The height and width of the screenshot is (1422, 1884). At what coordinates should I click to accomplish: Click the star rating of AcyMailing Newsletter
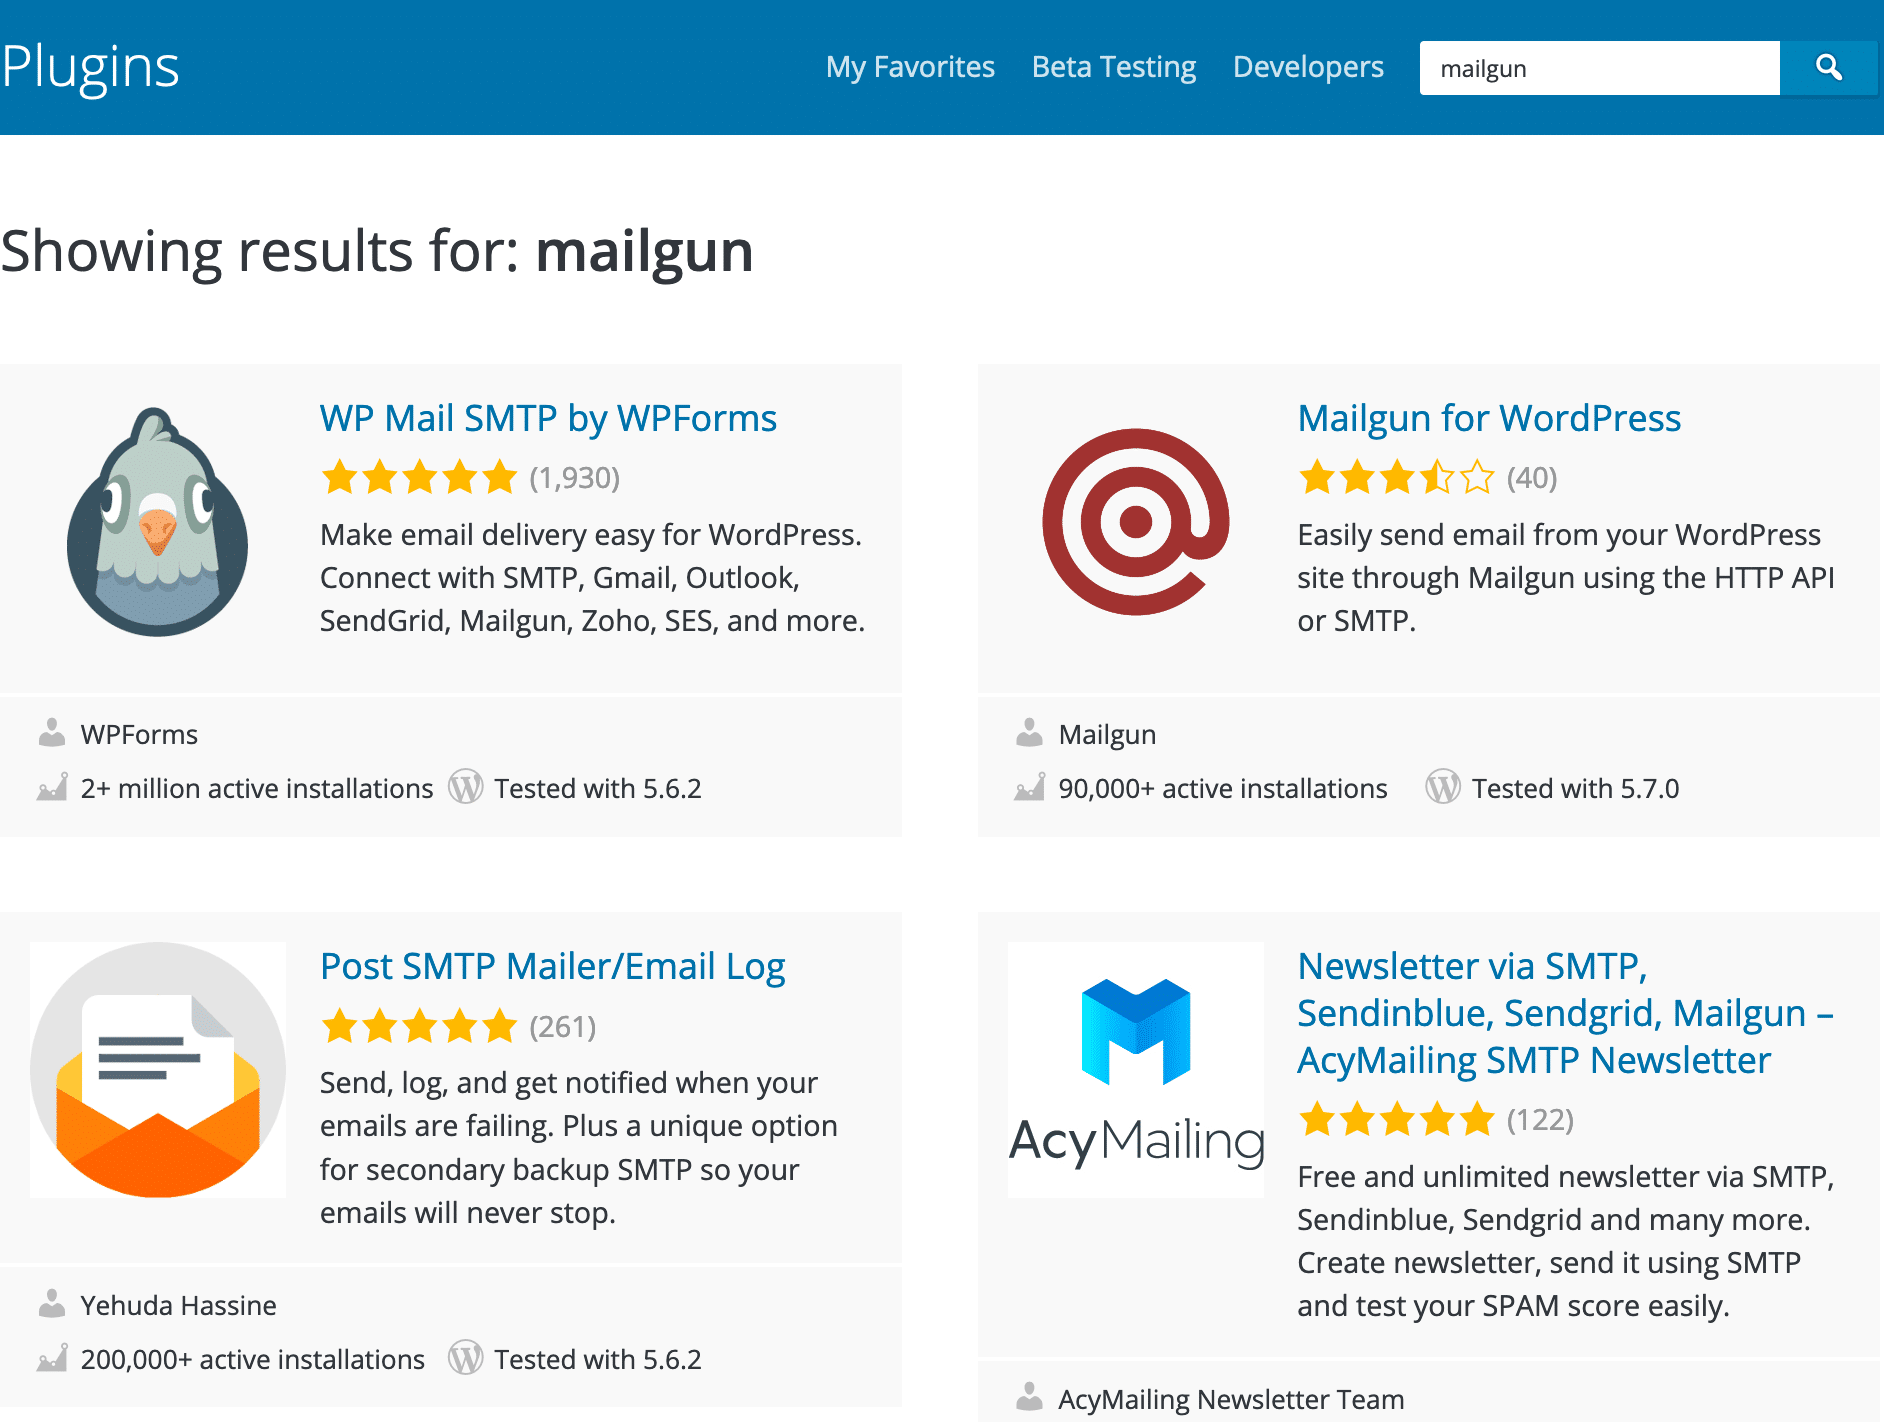[1397, 1119]
